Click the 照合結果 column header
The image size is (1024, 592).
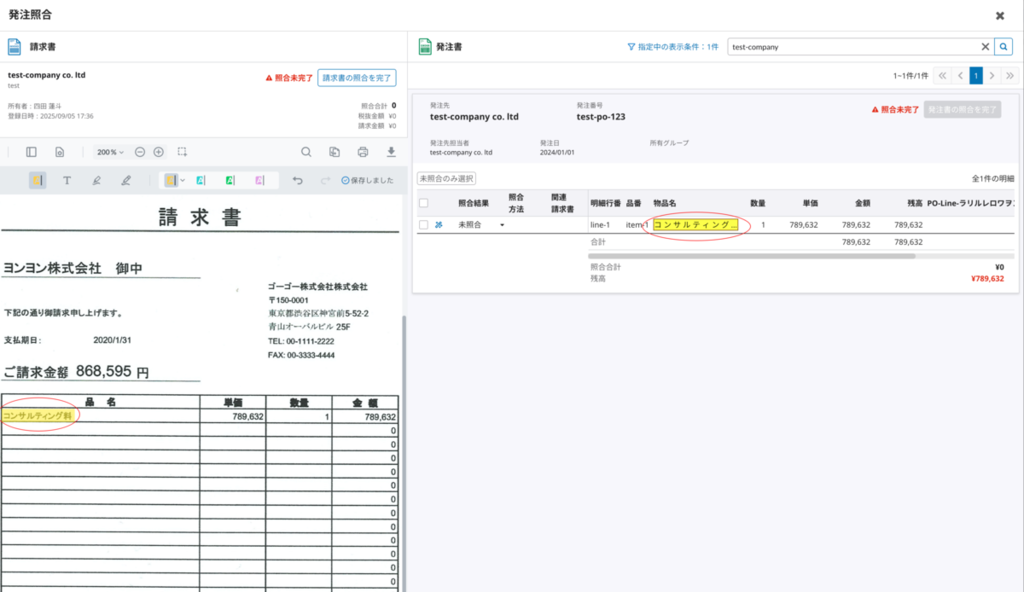(x=473, y=203)
